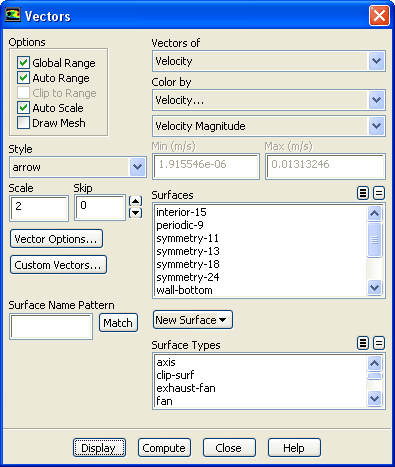Viewport: 395px width, 467px height.
Task: Increase the Skip value with the up arrow
Action: pyautogui.click(x=135, y=201)
